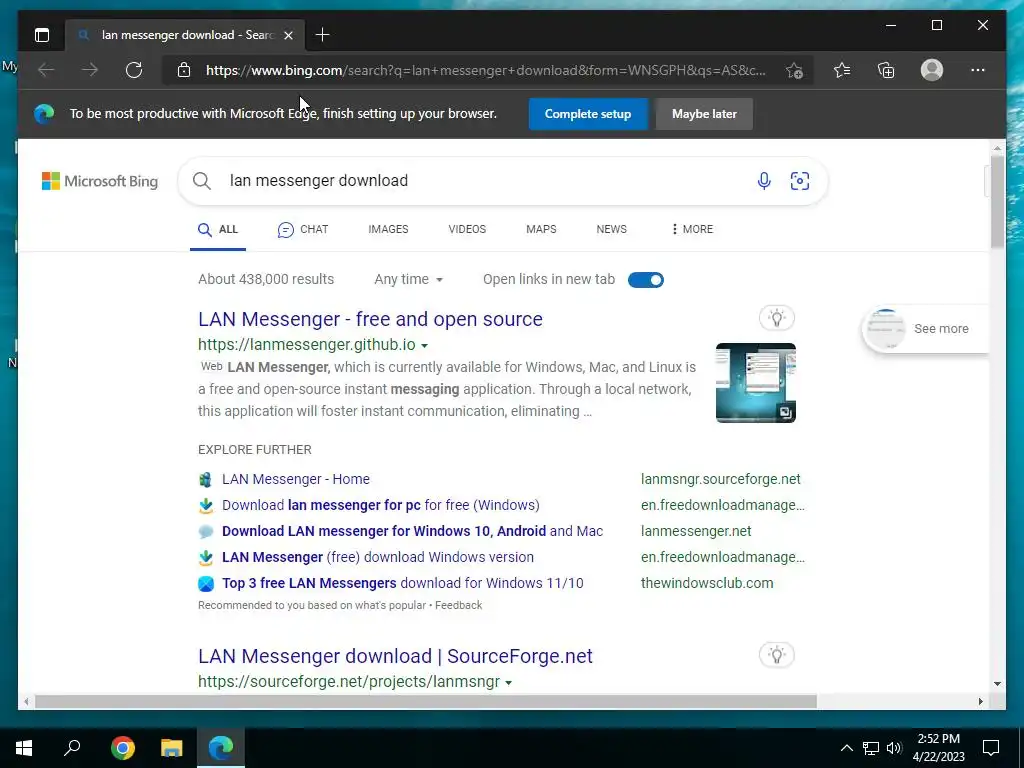Click lanmessenger.net domain text
Image resolution: width=1024 pixels, height=768 pixels.
[696, 531]
